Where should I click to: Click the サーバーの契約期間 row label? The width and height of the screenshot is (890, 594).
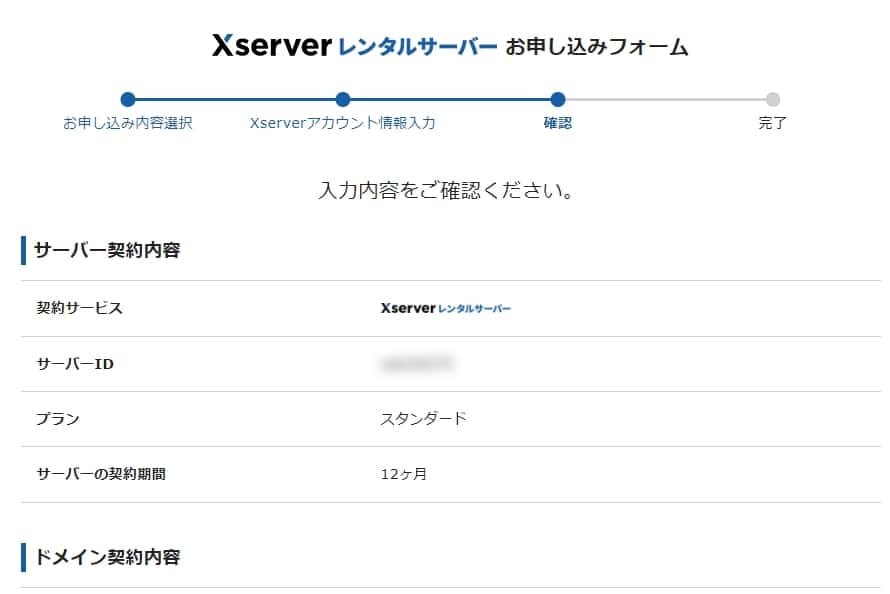(x=101, y=474)
